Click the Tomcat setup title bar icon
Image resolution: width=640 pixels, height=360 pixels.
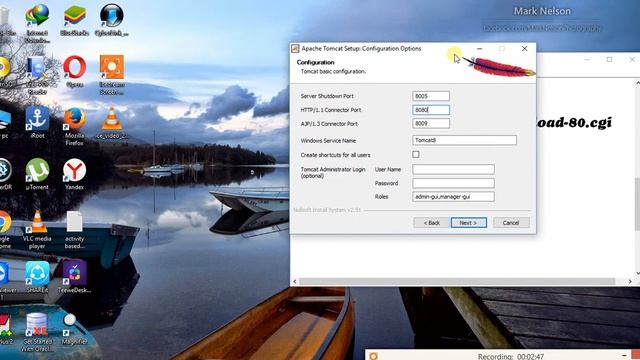point(295,49)
